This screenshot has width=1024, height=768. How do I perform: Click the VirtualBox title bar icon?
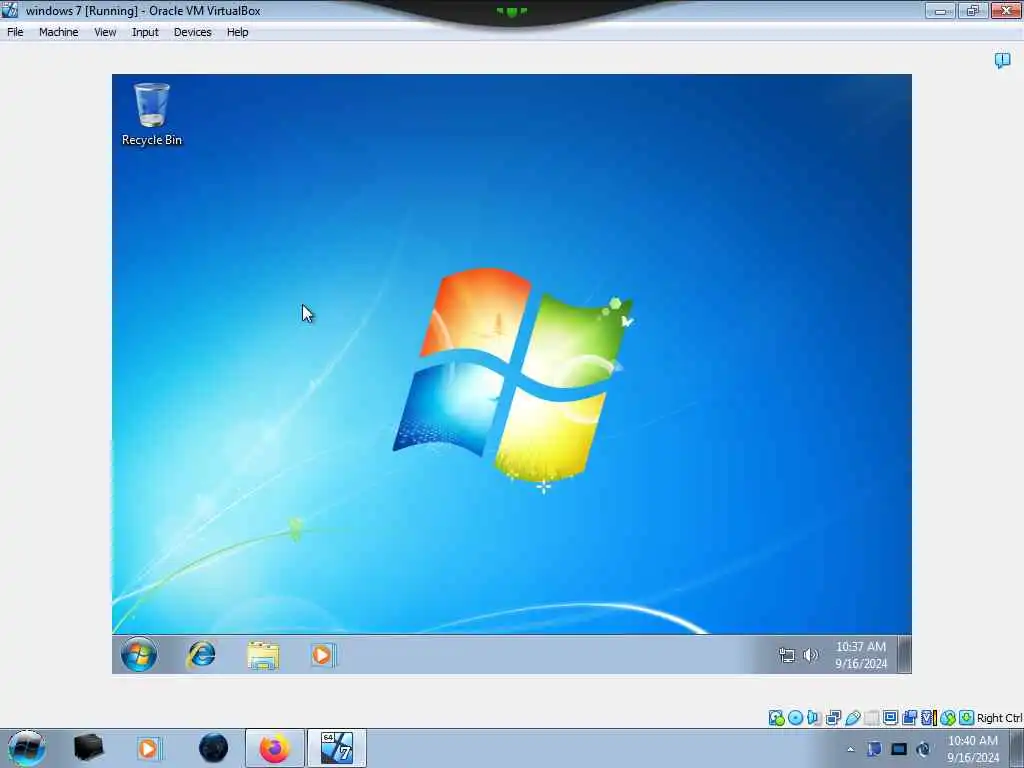click(10, 10)
